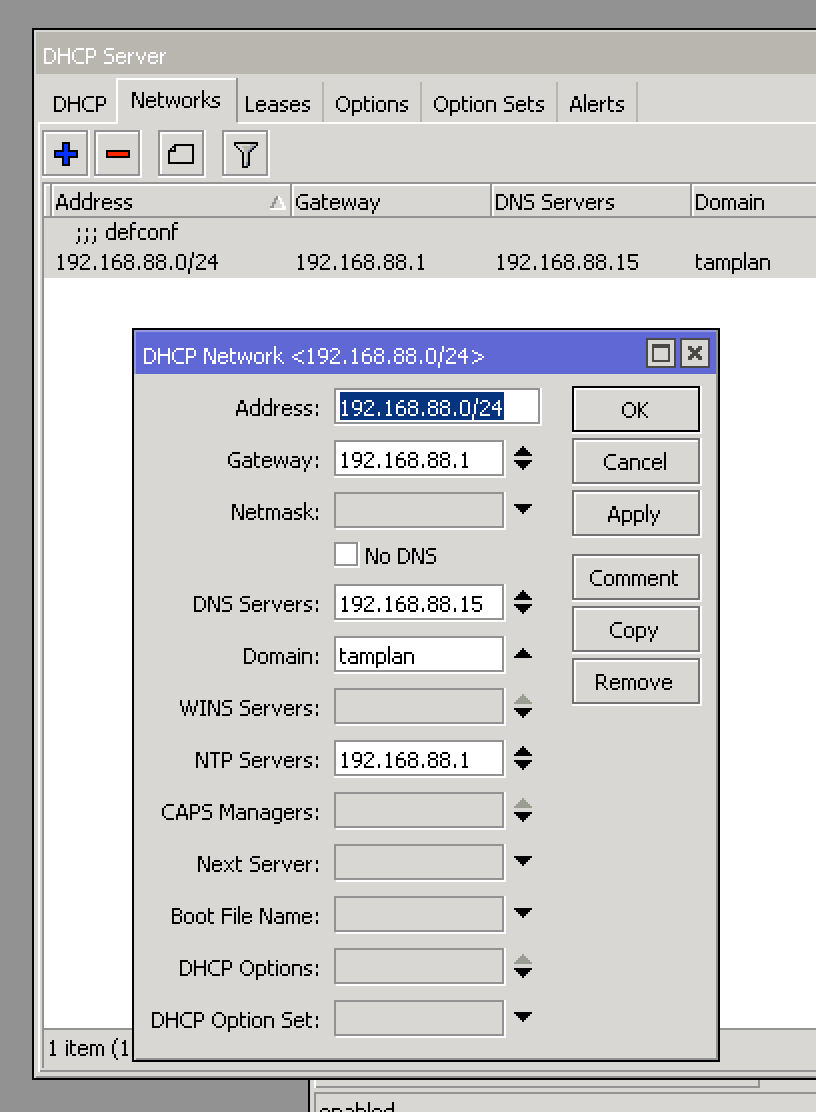Expand the Boot File Name field arrow
Viewport: 816px width, 1112px height.
click(x=522, y=913)
